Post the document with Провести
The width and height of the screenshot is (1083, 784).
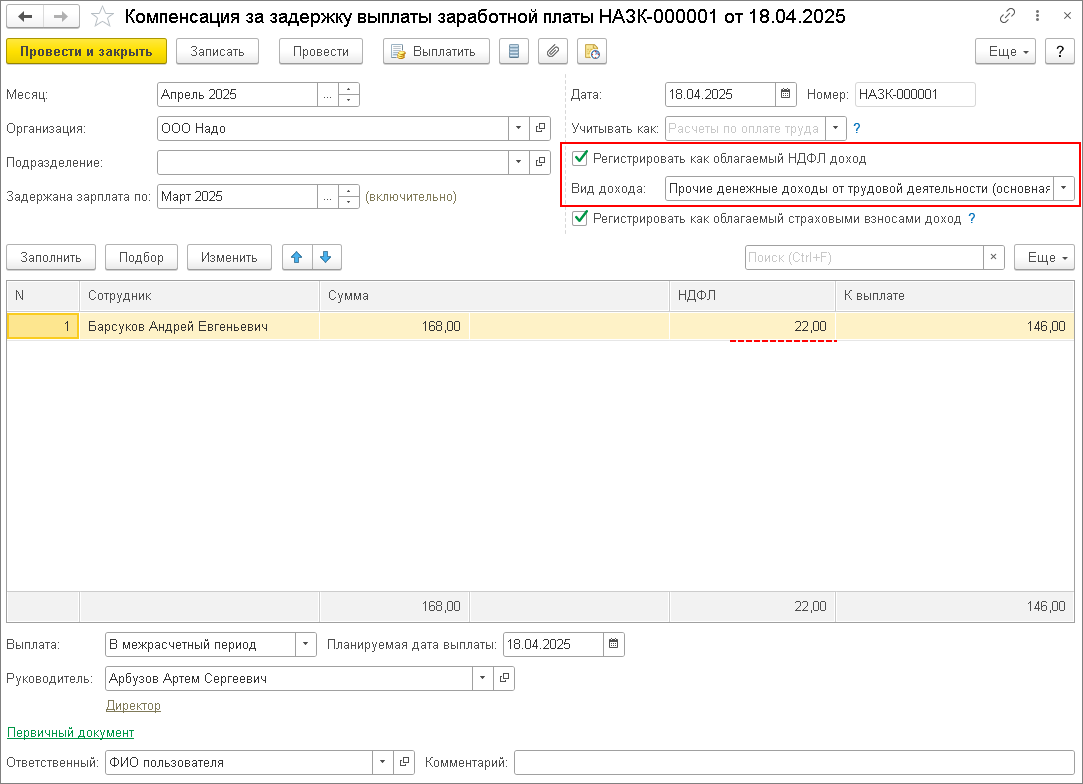tap(320, 51)
